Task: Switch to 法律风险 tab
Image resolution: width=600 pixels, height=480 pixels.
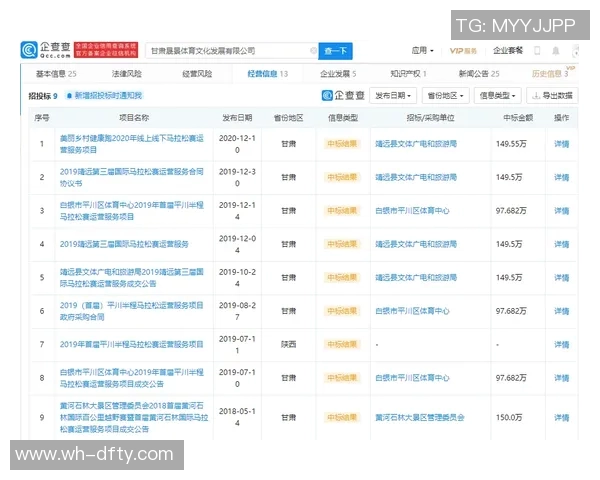Action: [x=127, y=73]
